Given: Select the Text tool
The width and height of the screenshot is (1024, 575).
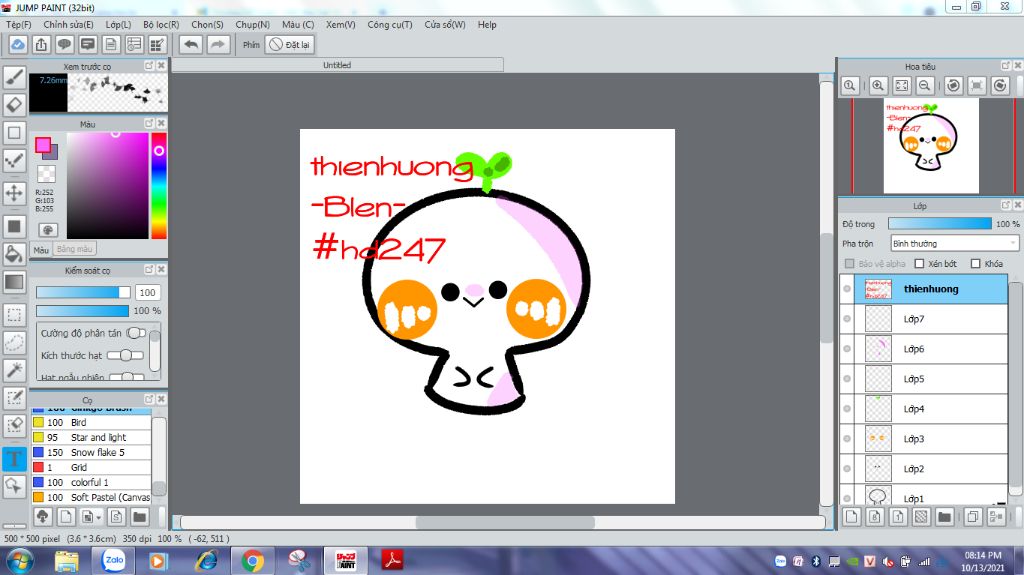Looking at the screenshot, I should (14, 458).
